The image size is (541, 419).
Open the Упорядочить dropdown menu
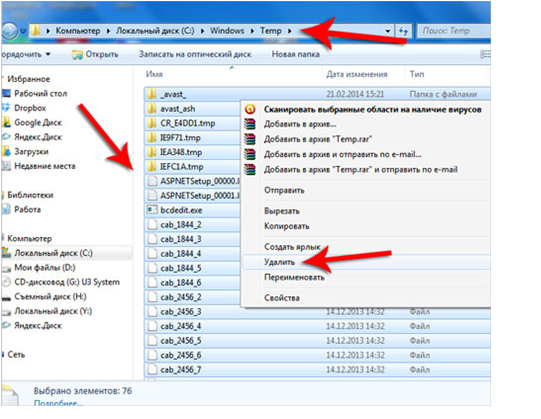point(26,54)
